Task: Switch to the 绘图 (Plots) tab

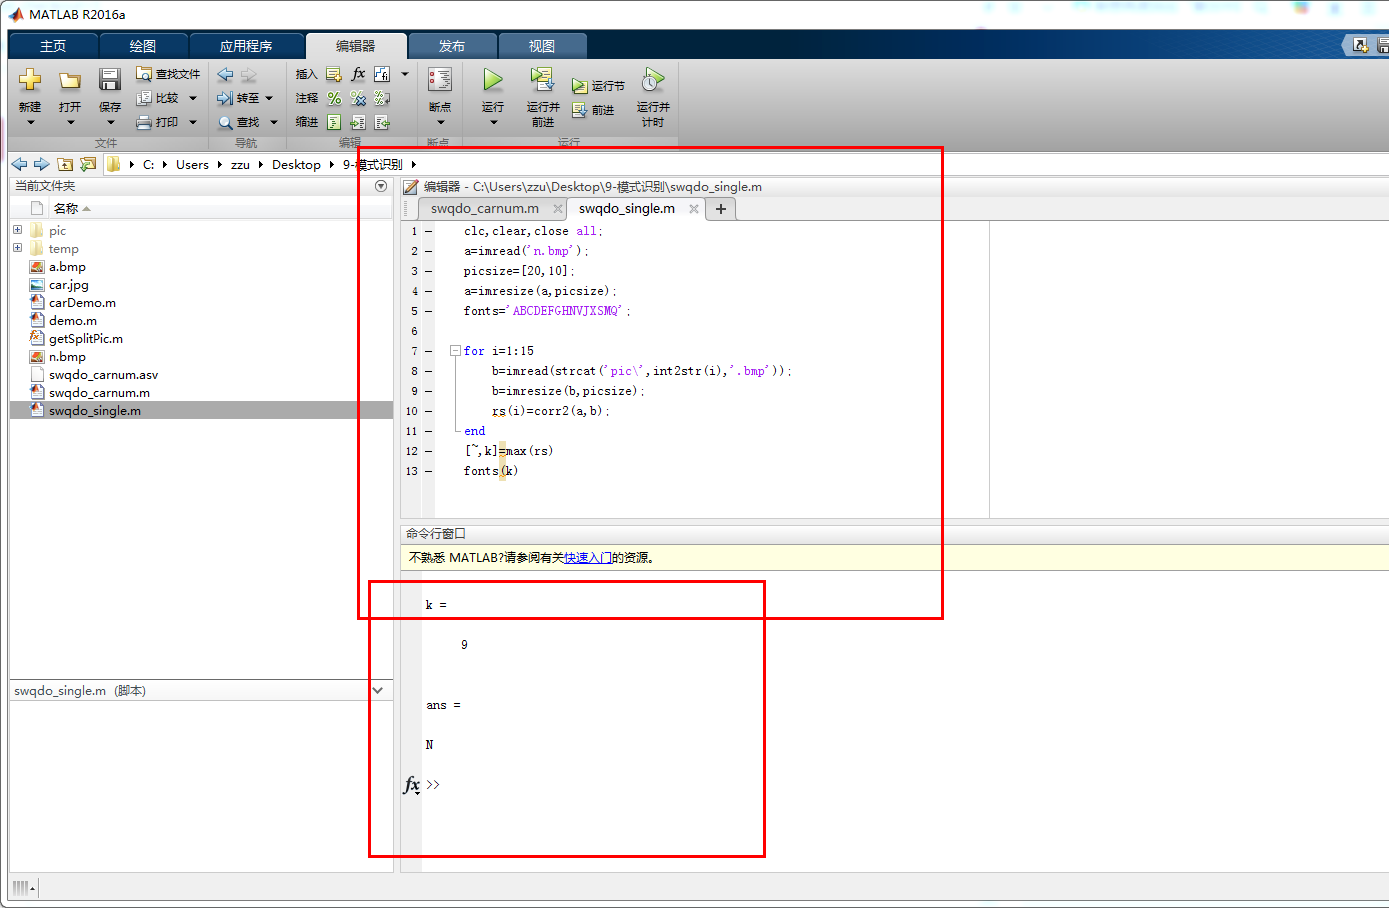Action: pyautogui.click(x=143, y=46)
